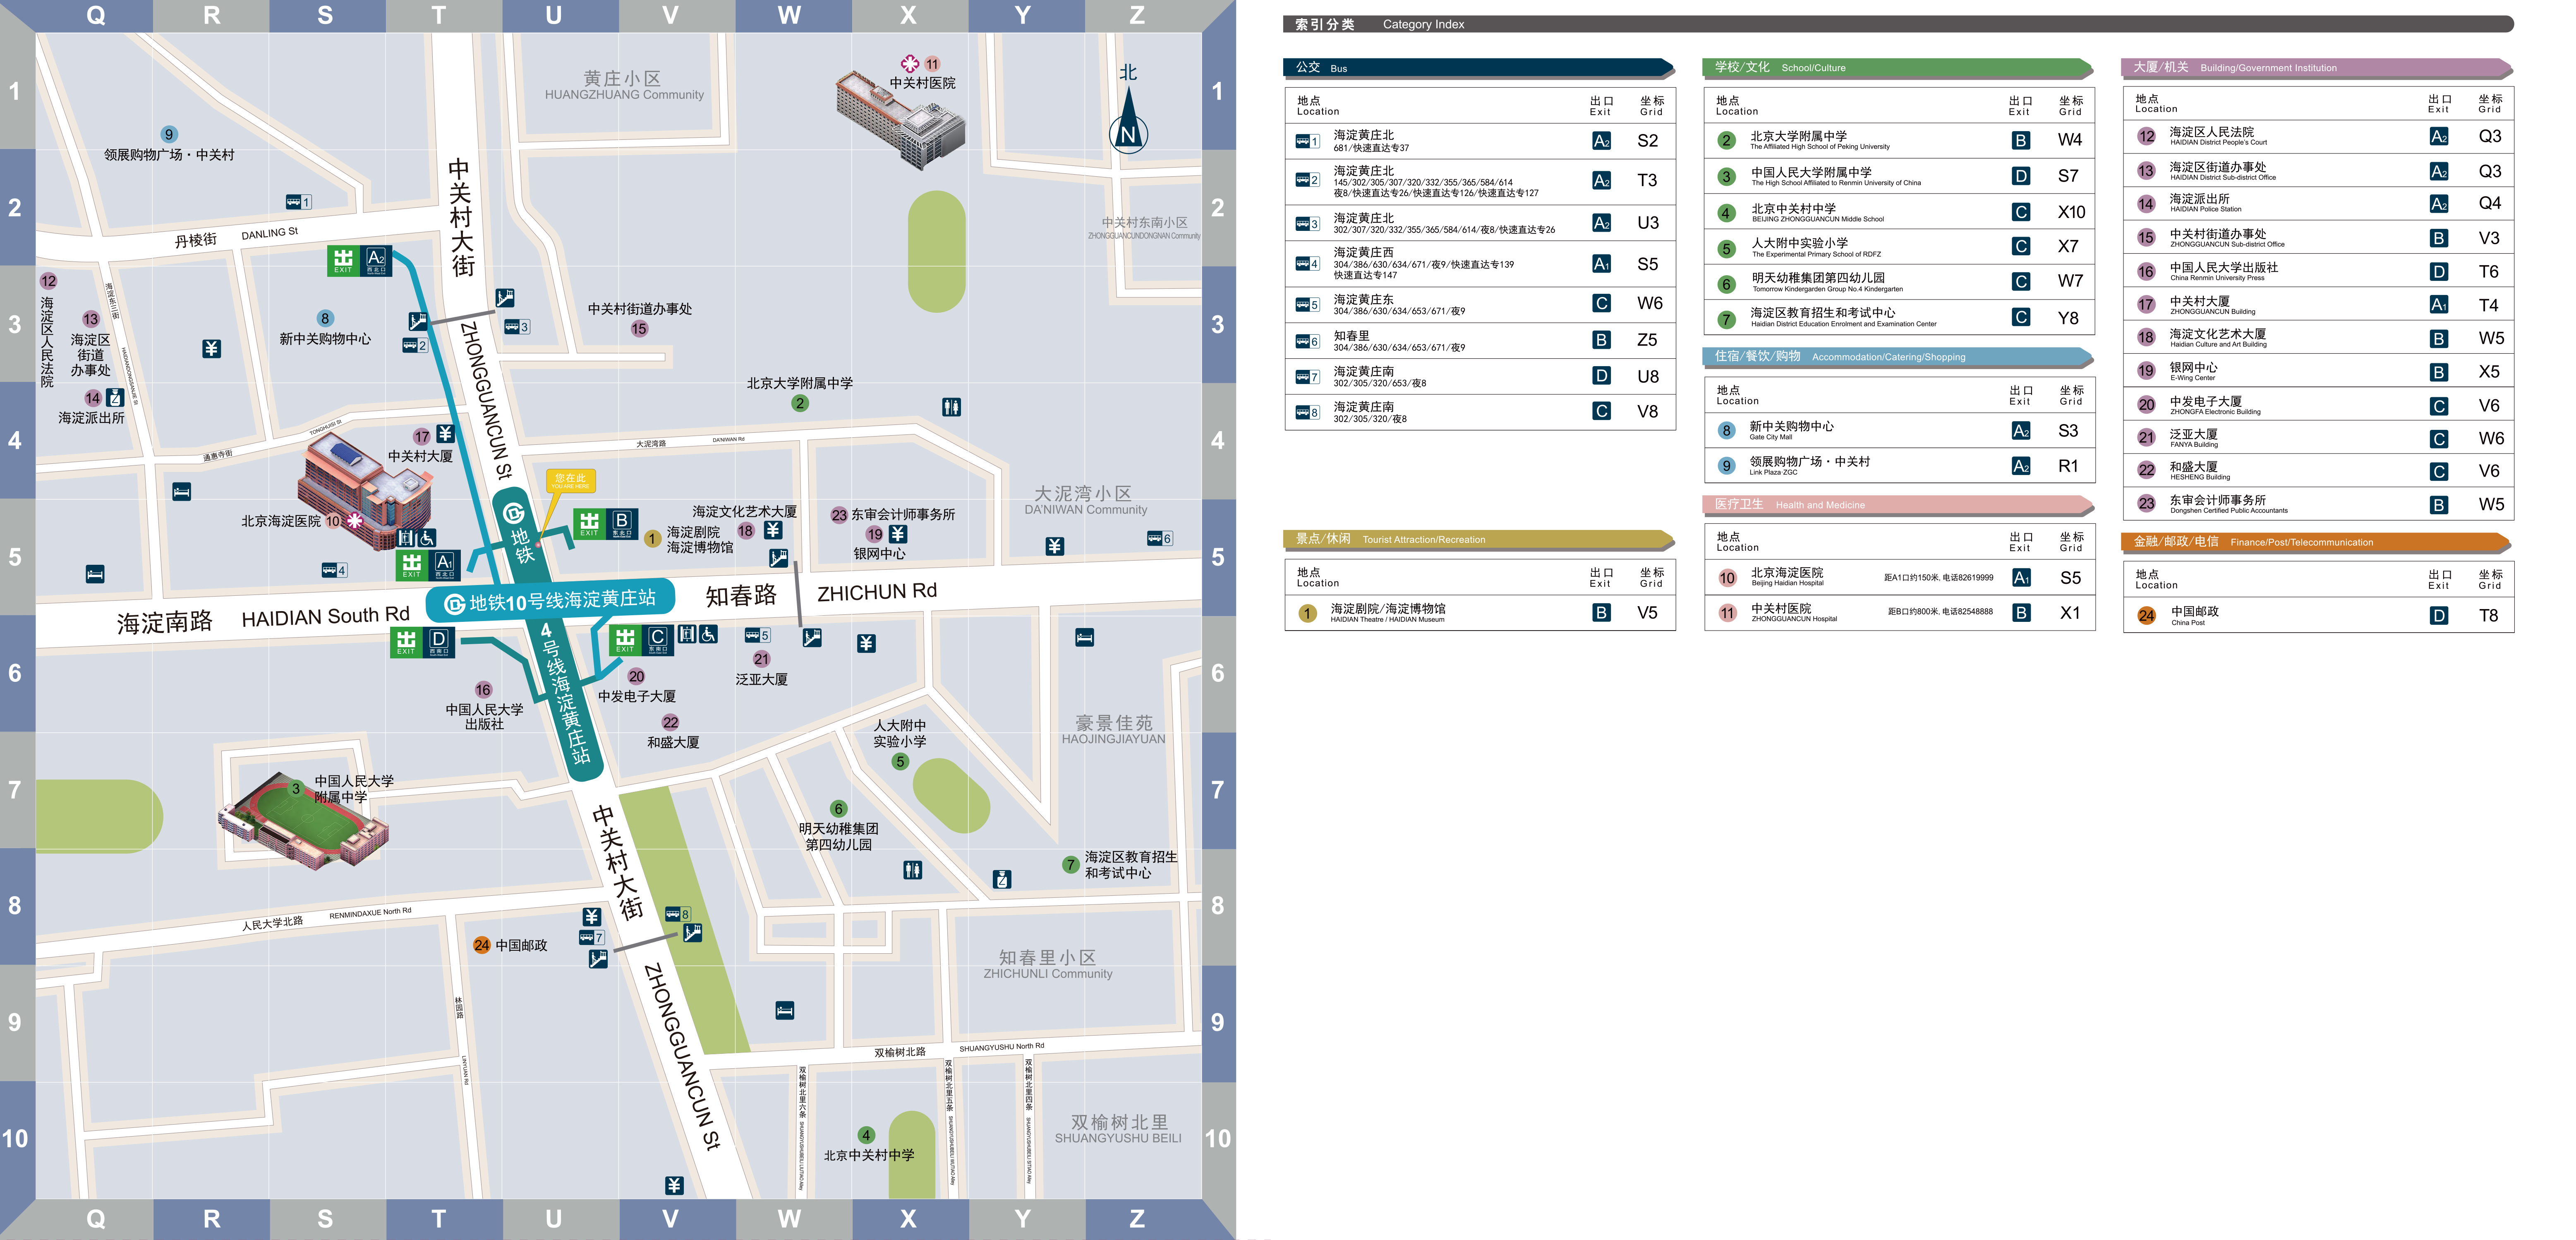Select the Health and Medicine header
Image resolution: width=2576 pixels, height=1240 pixels.
1897,505
